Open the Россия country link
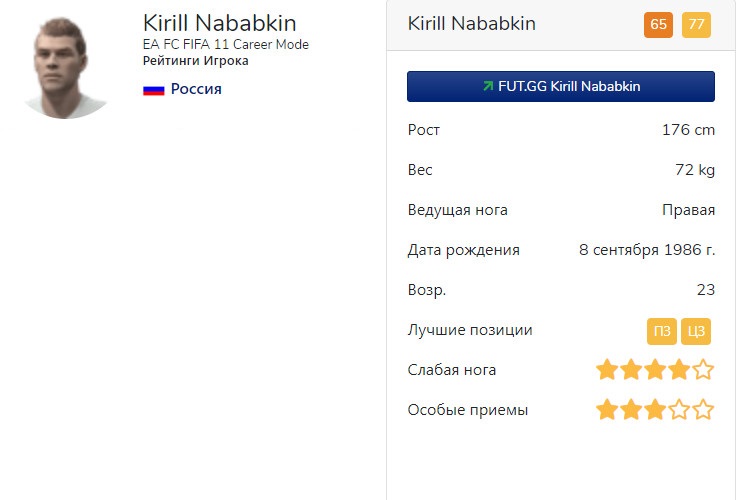The image size is (736, 500). pos(196,89)
